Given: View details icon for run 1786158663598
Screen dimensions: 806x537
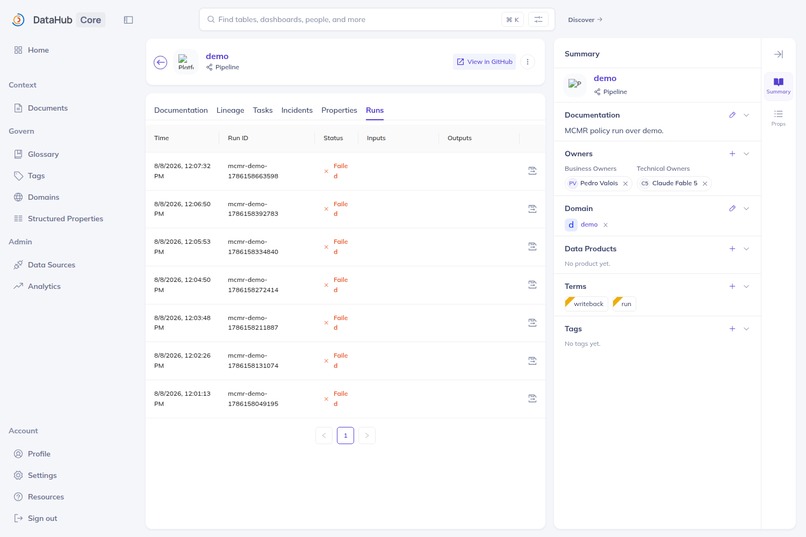Looking at the screenshot, I should click(532, 171).
